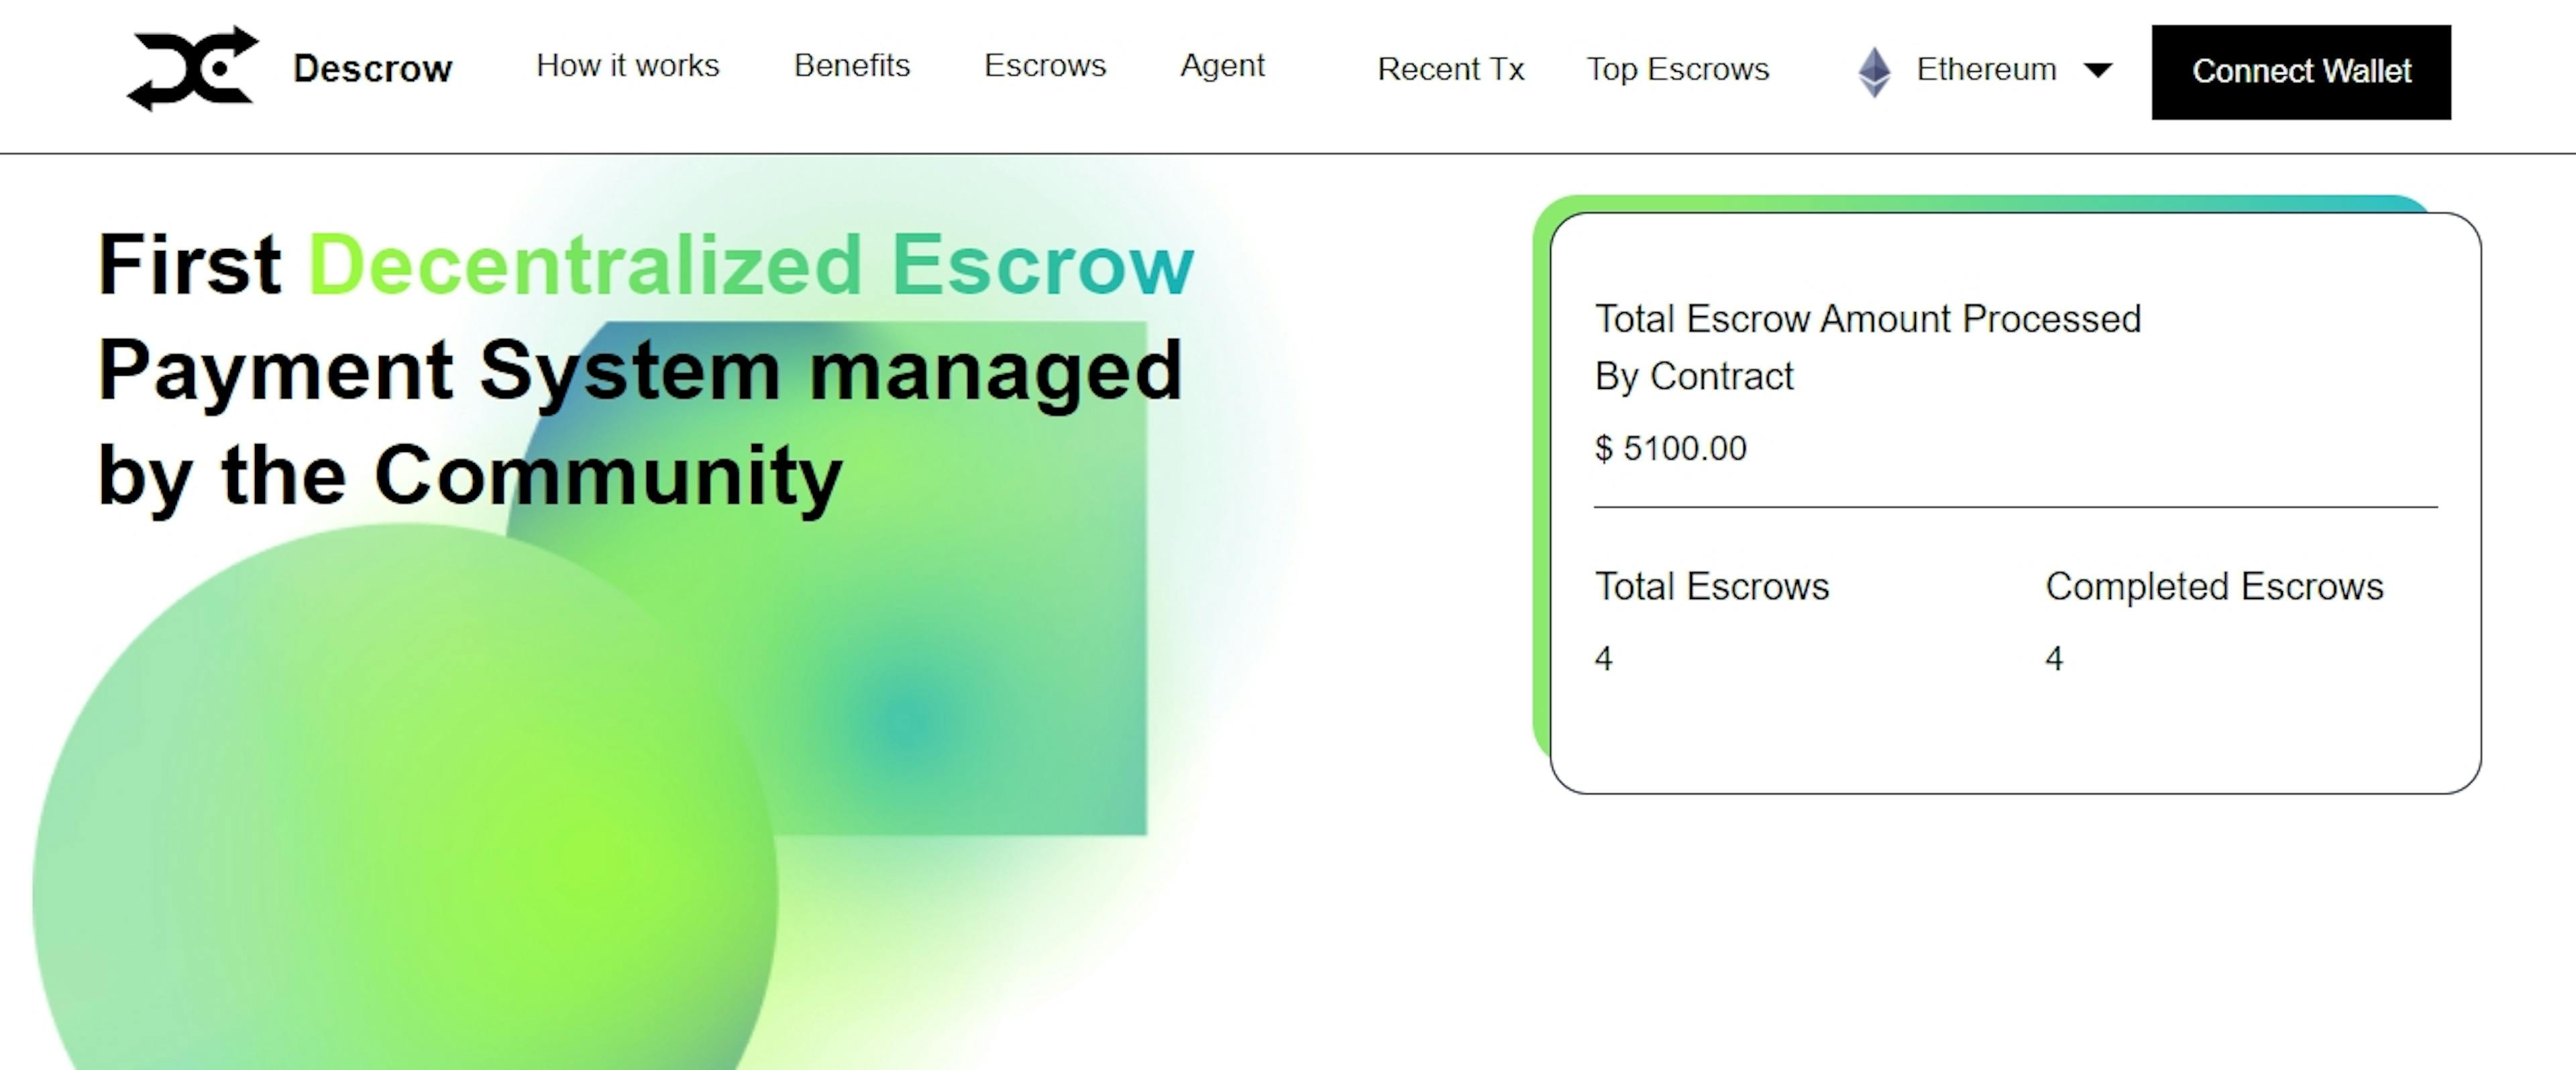Click the wallet connection icon
The image size is (2576, 1070).
[2300, 69]
